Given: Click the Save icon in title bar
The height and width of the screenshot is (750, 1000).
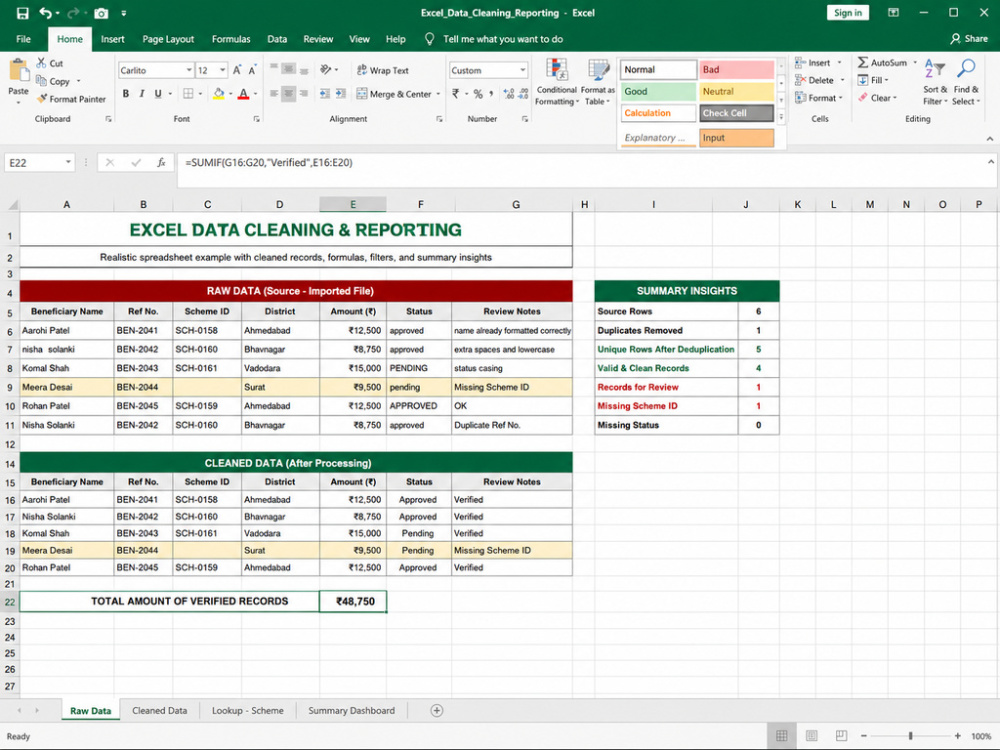Looking at the screenshot, I should (x=22, y=13).
